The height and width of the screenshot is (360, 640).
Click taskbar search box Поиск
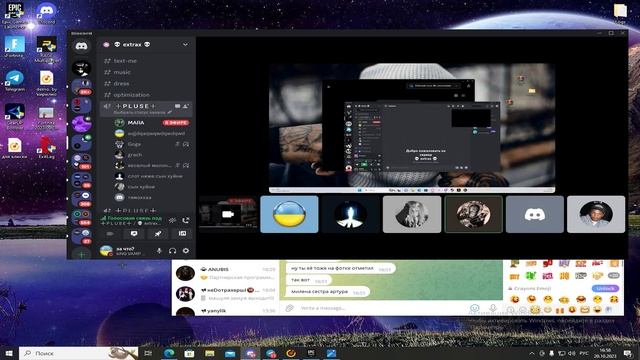79,353
